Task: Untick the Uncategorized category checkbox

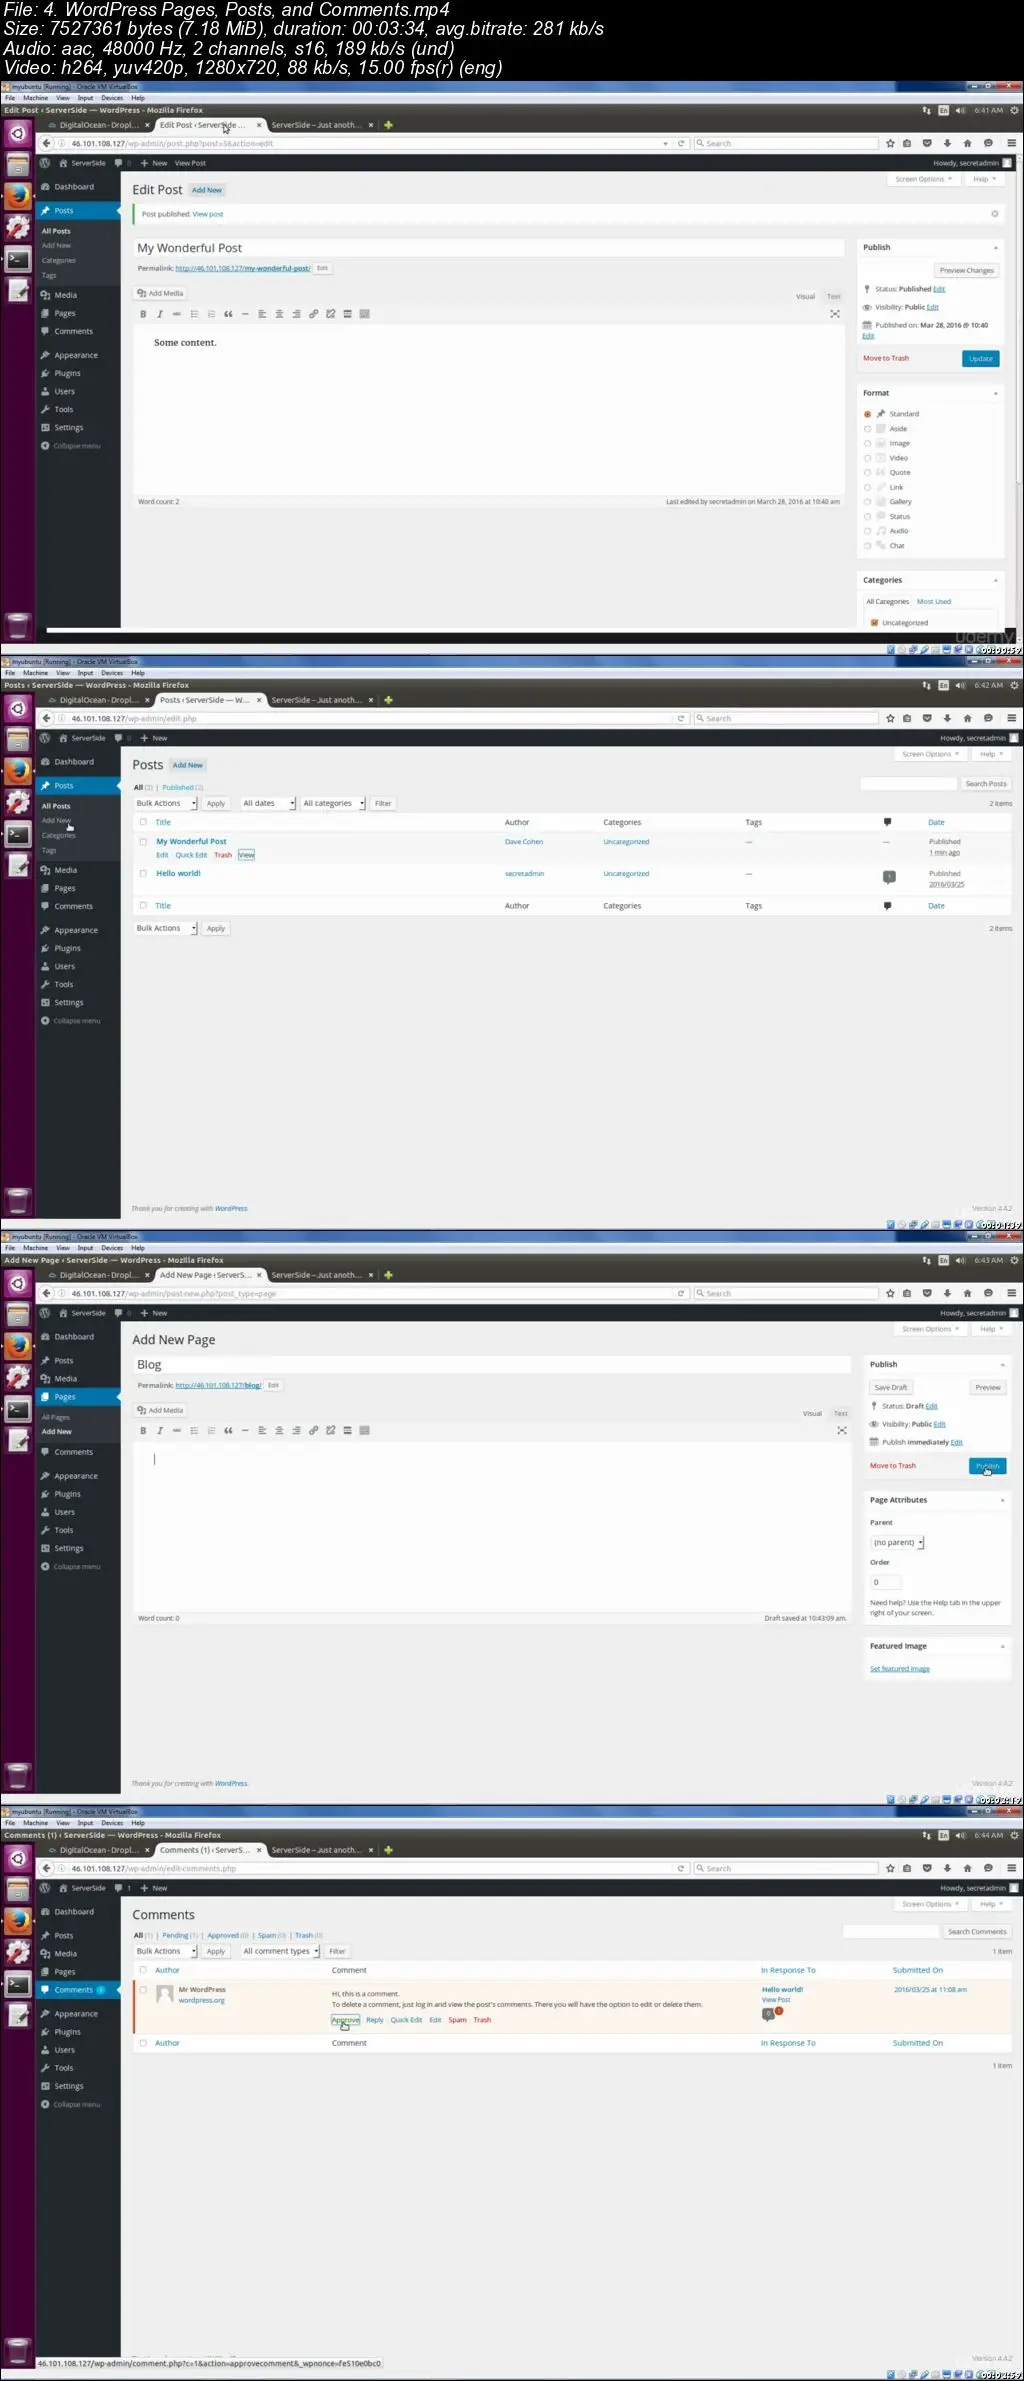Action: pos(874,623)
